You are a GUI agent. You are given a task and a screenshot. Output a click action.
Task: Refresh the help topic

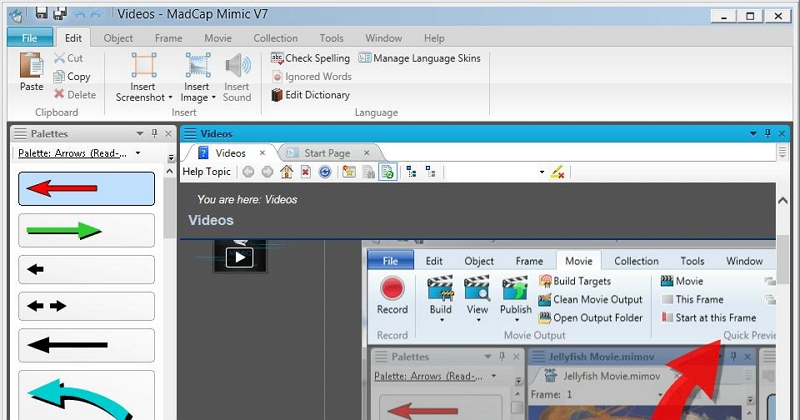point(325,172)
